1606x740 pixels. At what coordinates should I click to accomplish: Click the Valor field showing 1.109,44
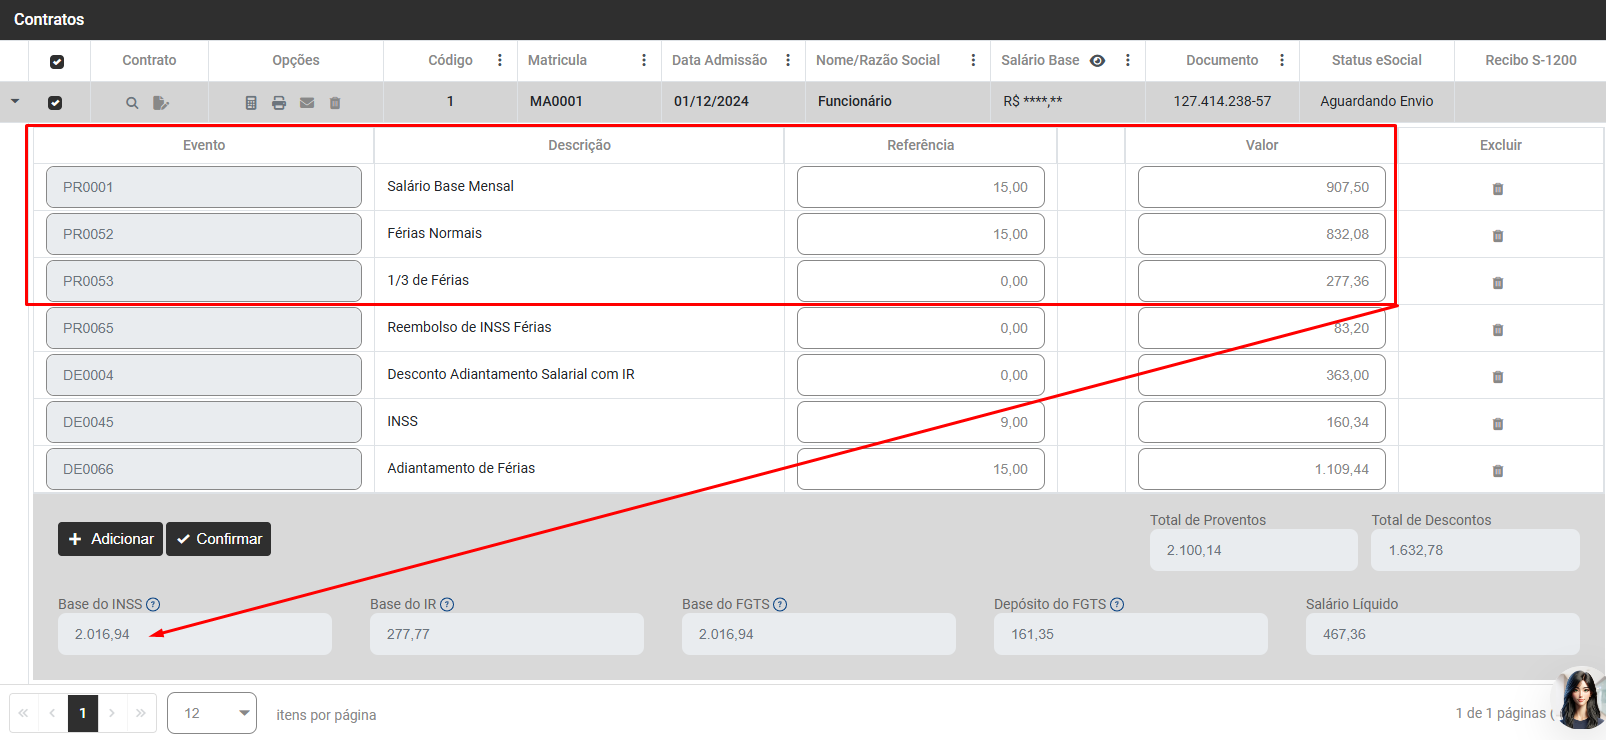coord(1261,469)
